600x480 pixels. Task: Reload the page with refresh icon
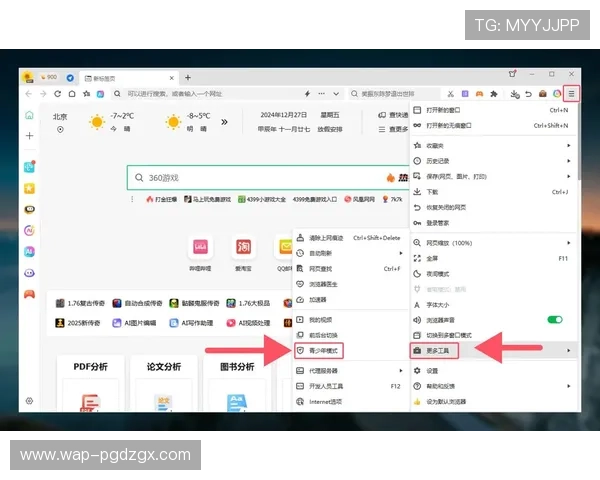pos(57,94)
